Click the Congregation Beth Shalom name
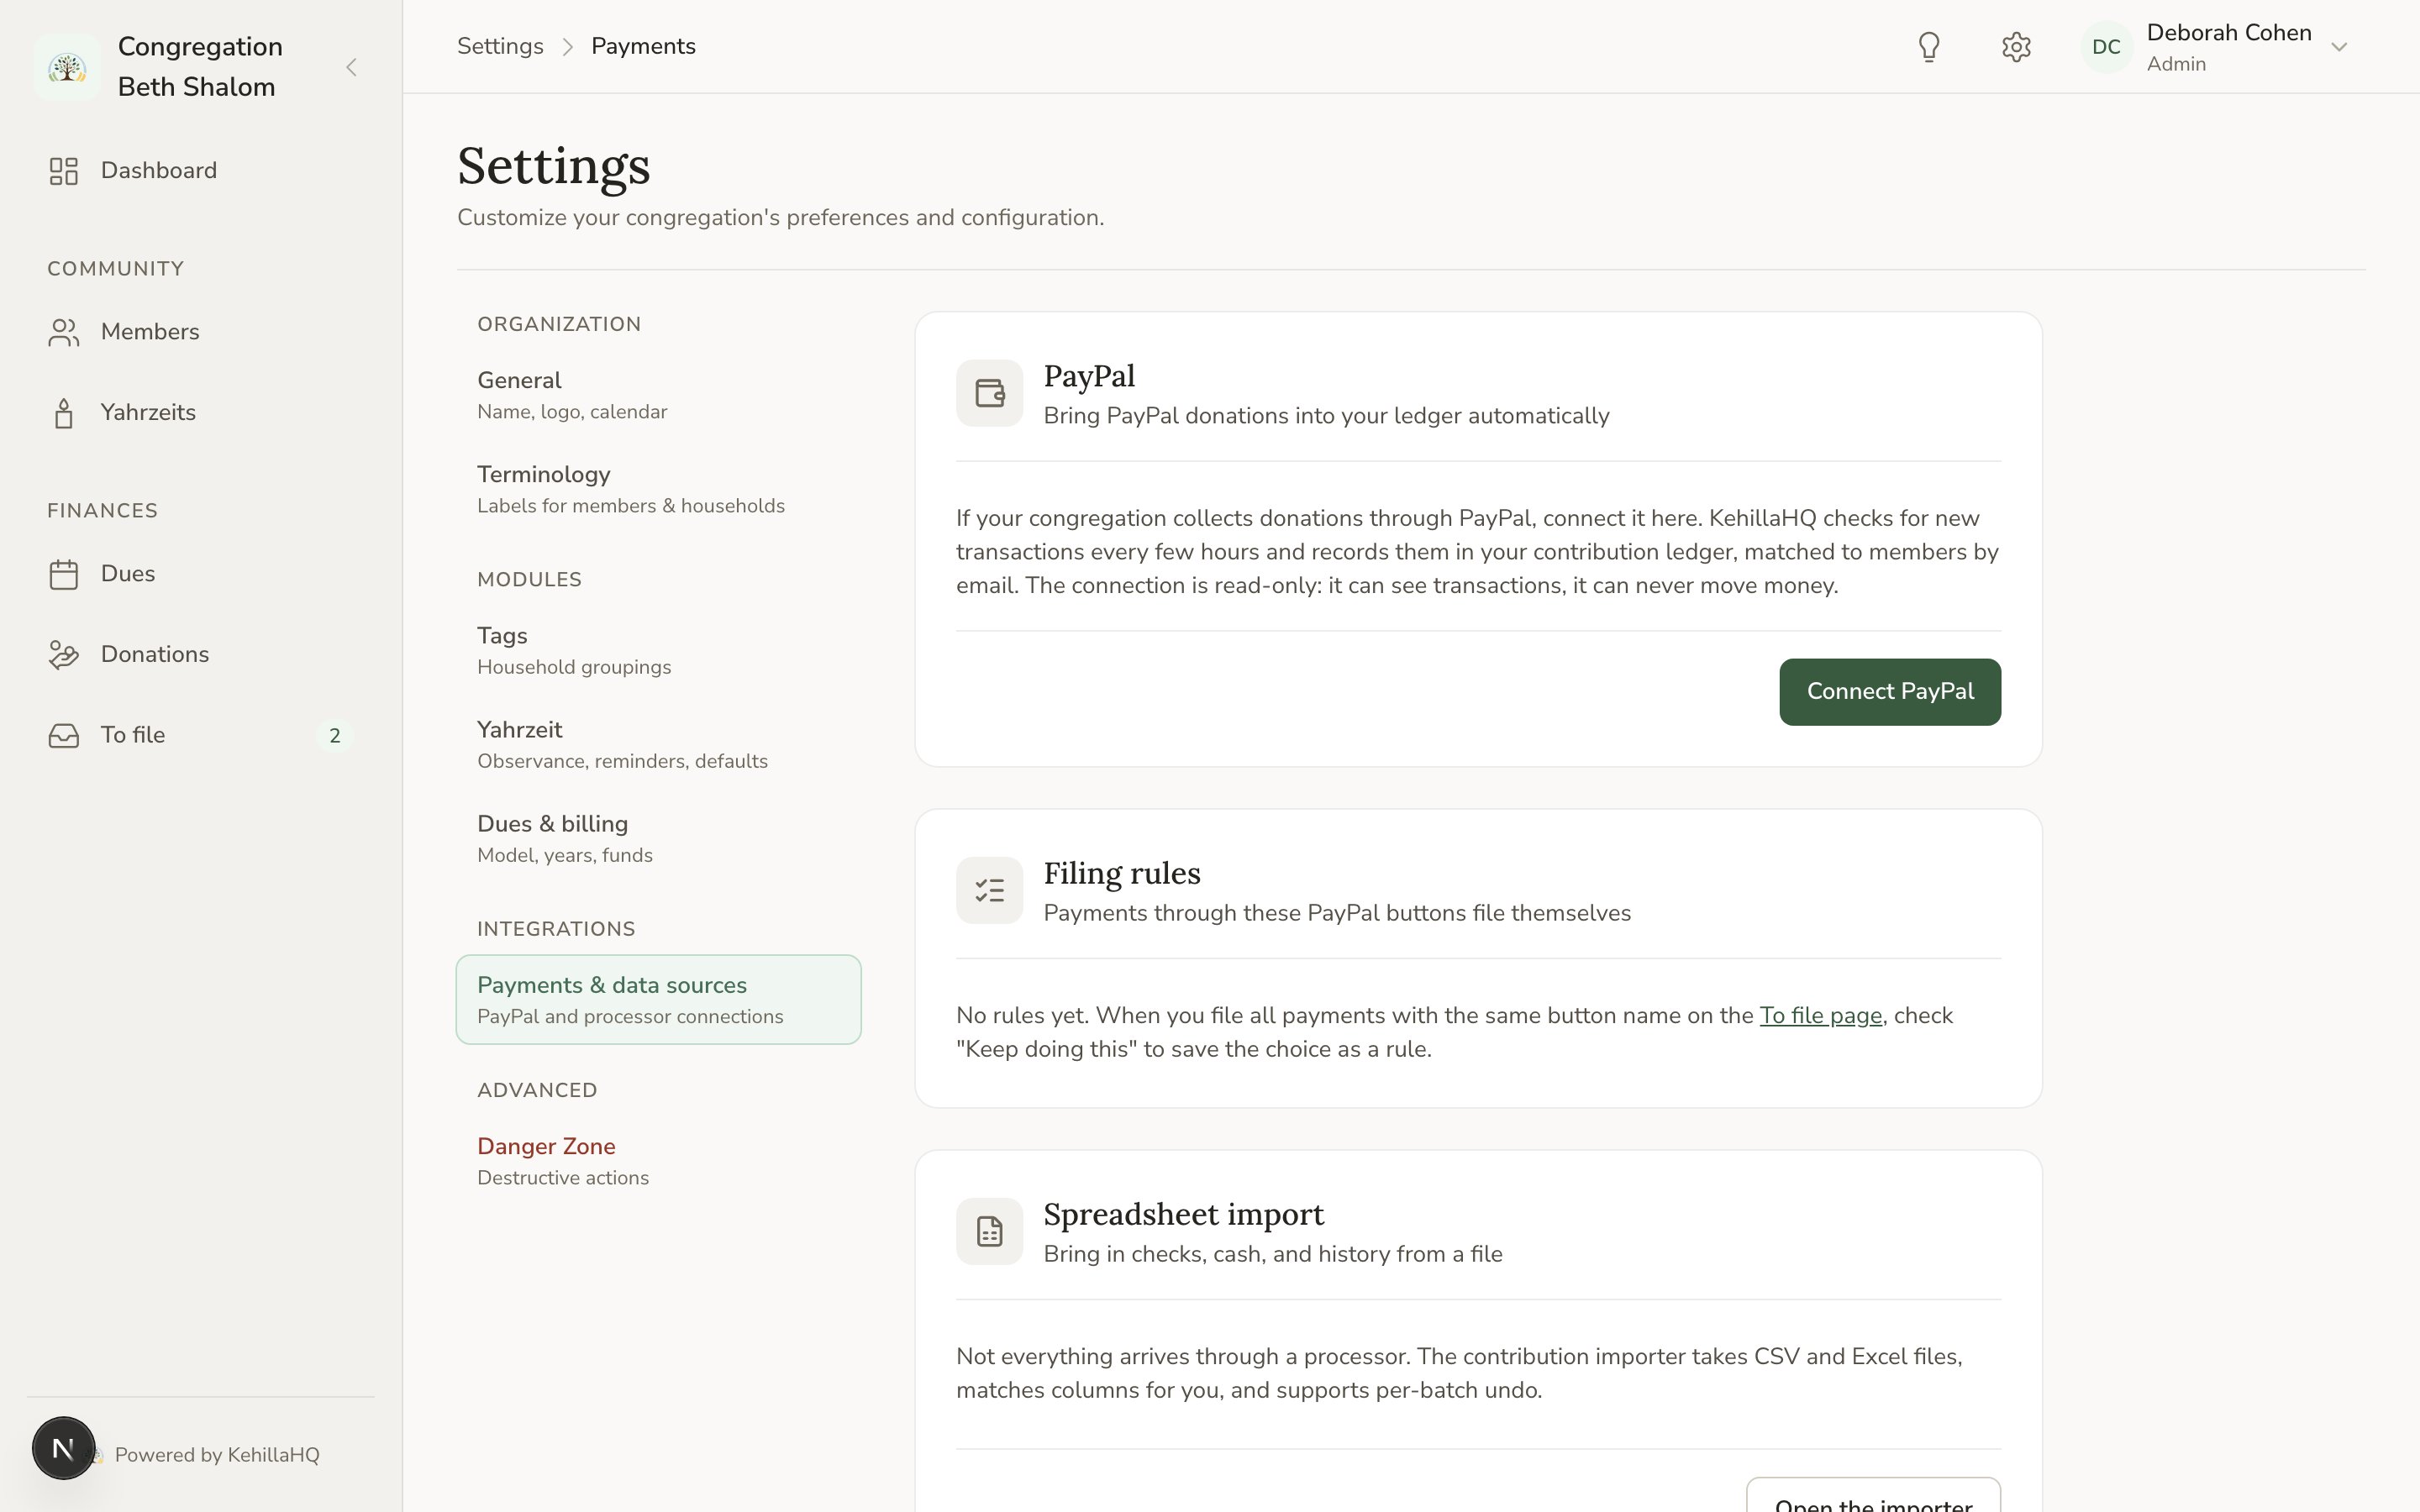 point(200,67)
